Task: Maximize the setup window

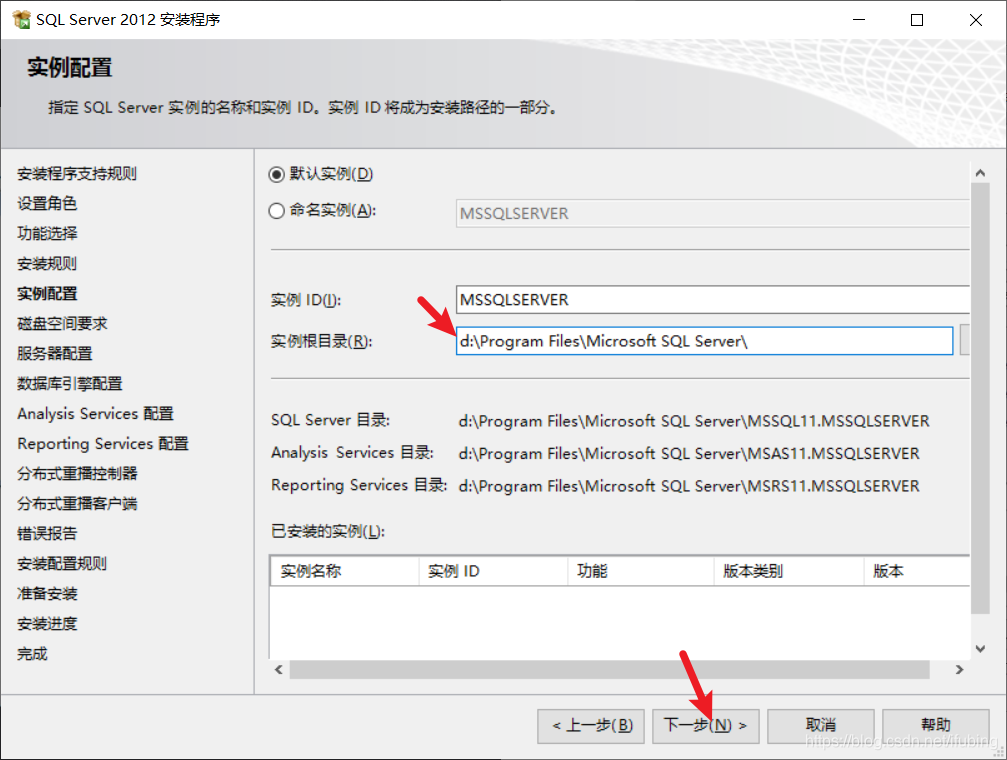Action: coord(917,20)
